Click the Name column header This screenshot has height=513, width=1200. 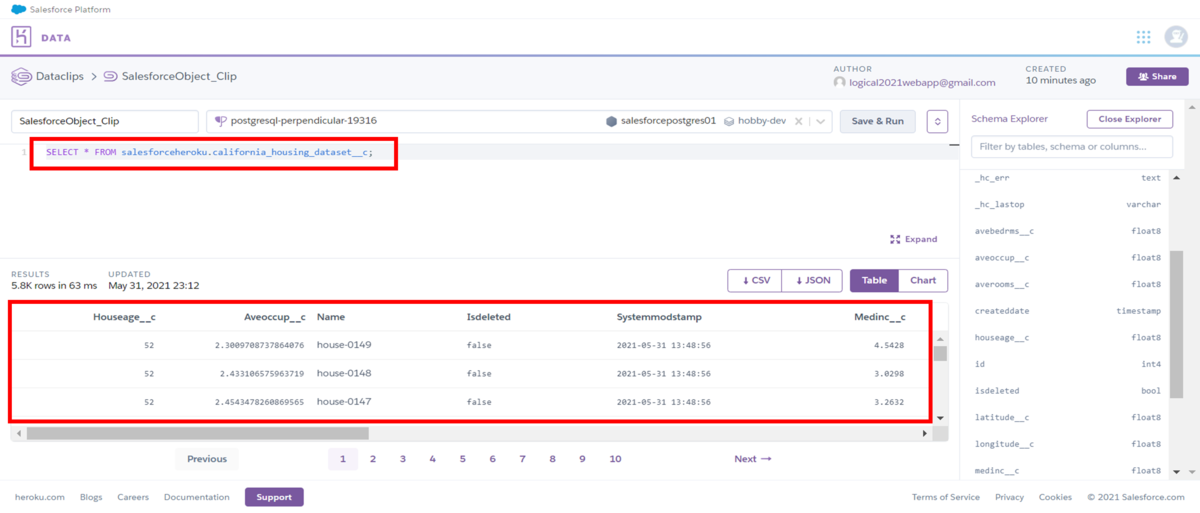330,317
